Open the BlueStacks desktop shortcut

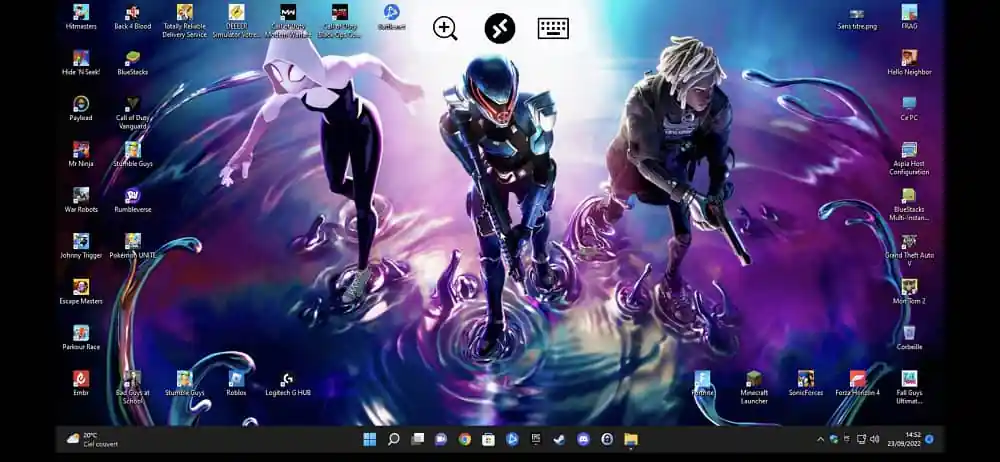133,63
